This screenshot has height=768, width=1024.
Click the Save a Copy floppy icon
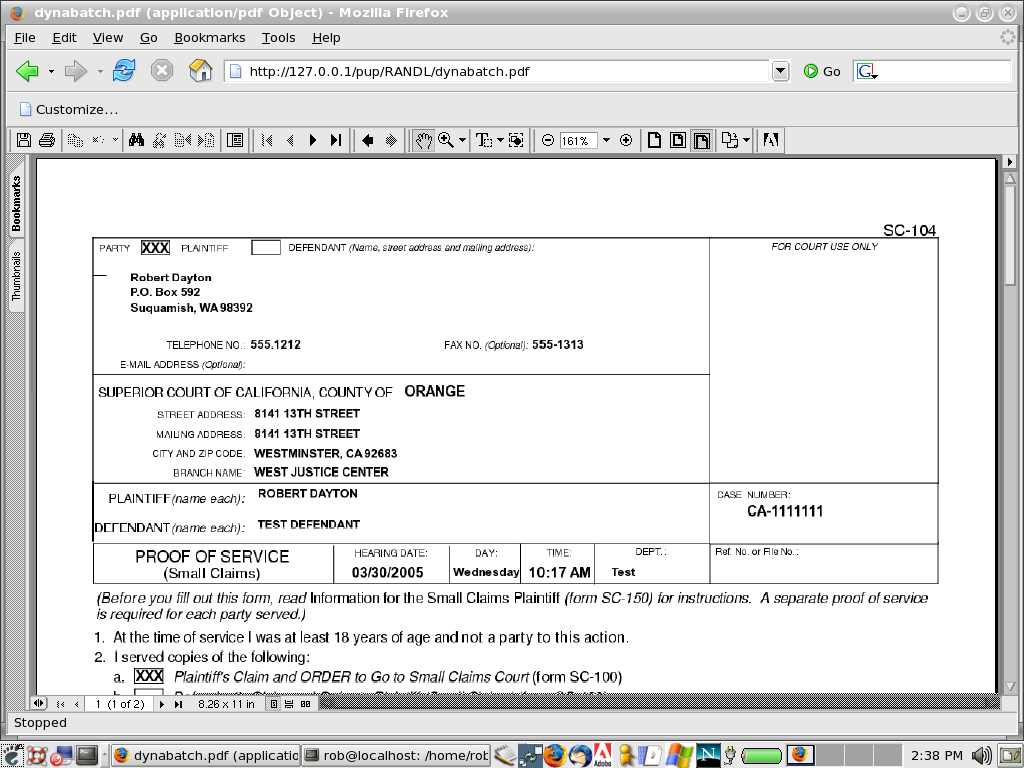coord(24,141)
